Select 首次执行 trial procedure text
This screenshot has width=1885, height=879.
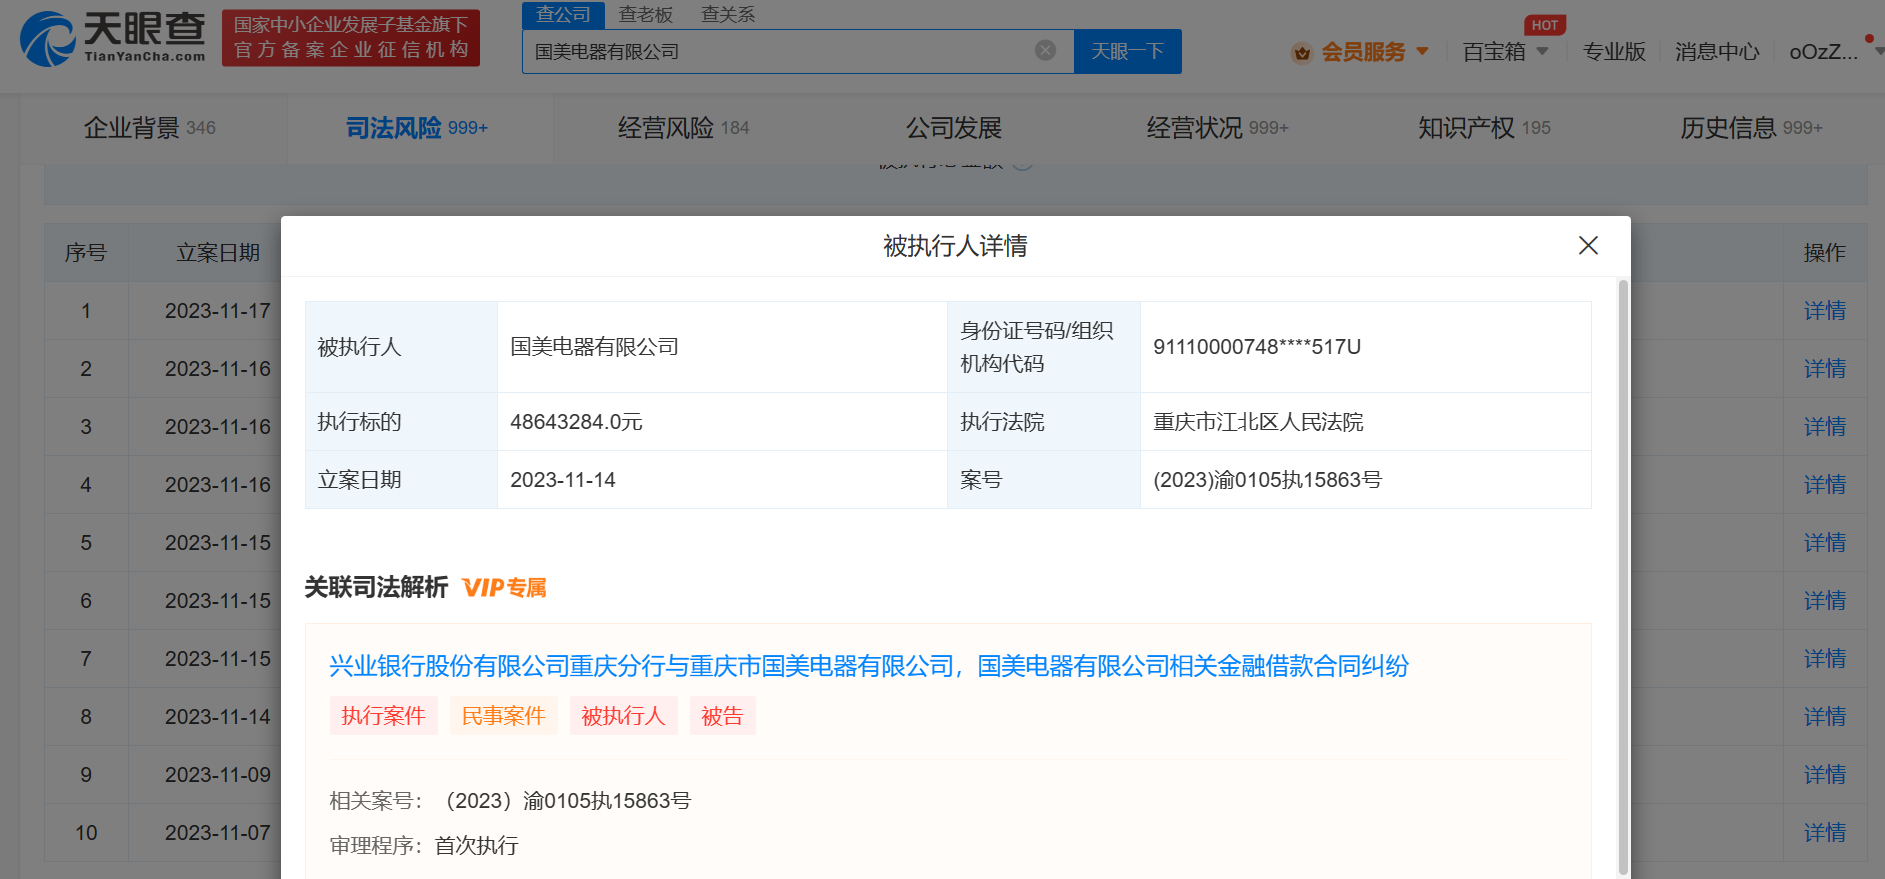coord(476,846)
